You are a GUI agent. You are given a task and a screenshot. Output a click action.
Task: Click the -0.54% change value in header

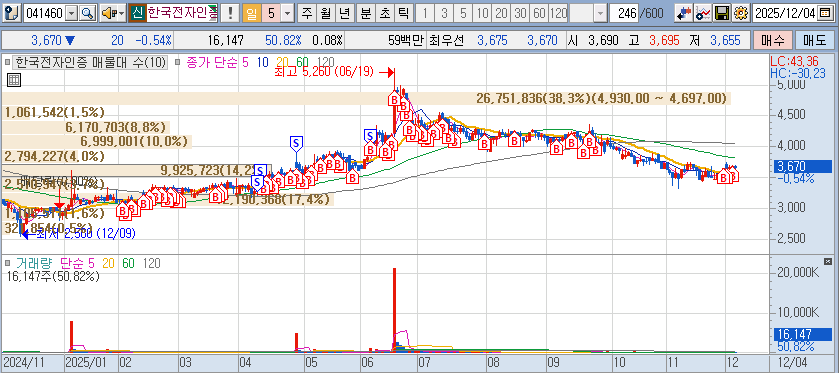(x=154, y=40)
